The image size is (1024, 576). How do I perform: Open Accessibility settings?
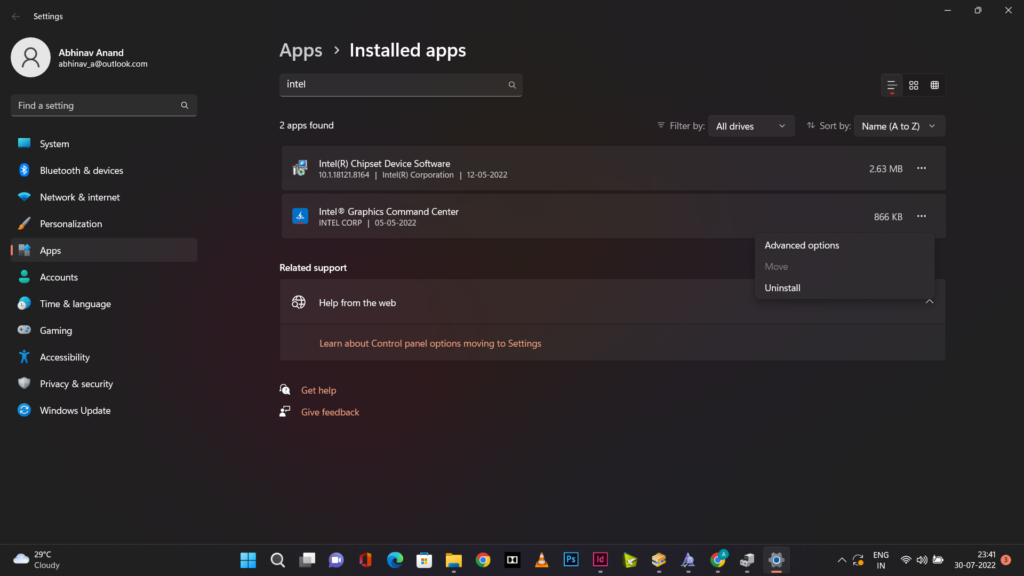tap(104, 357)
